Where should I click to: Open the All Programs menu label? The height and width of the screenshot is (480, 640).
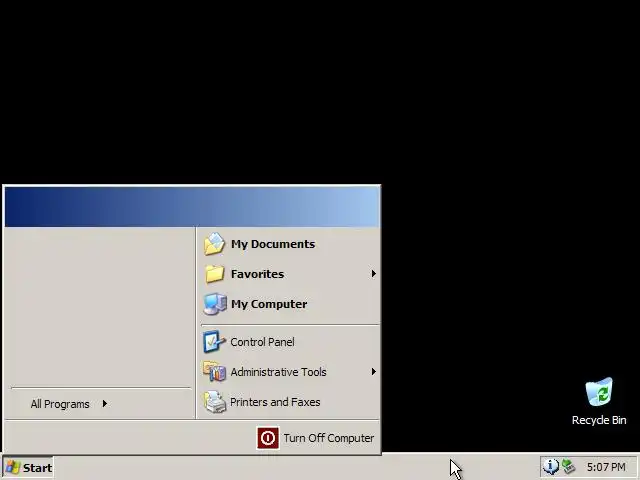(60, 404)
